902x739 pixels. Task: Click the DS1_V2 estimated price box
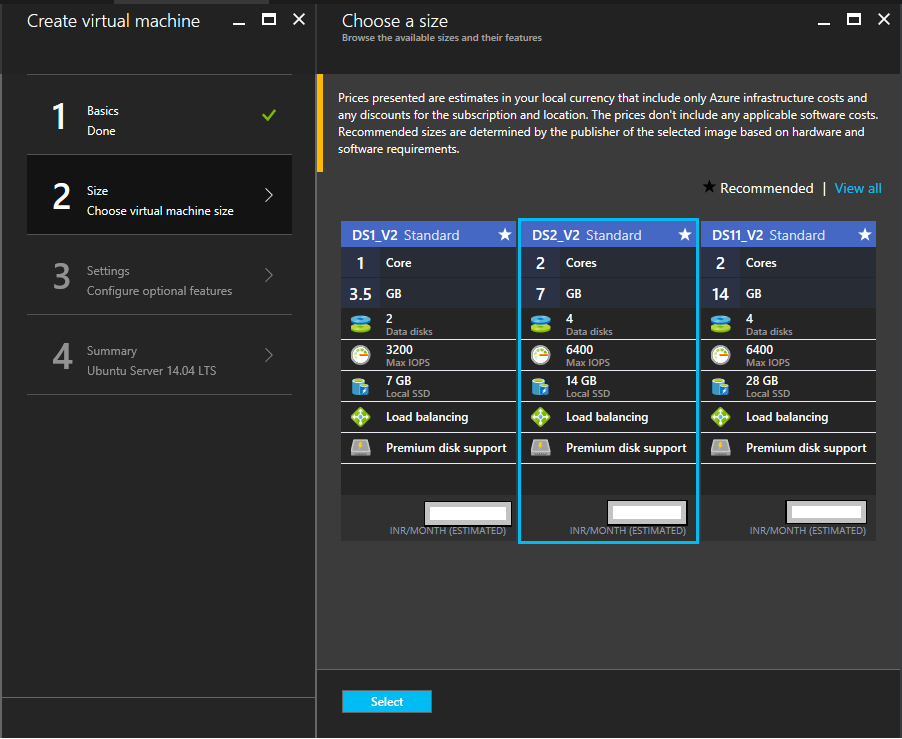click(468, 512)
